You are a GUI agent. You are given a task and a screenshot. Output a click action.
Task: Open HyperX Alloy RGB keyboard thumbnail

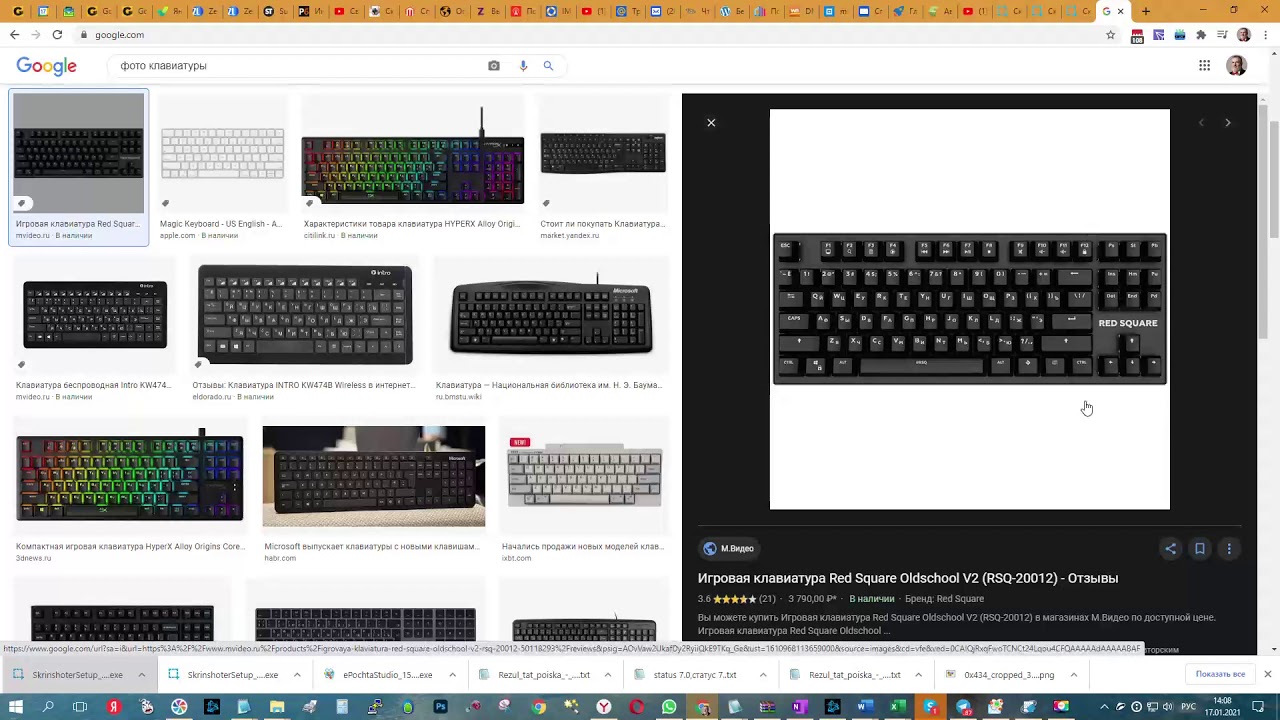pyautogui.click(x=413, y=155)
